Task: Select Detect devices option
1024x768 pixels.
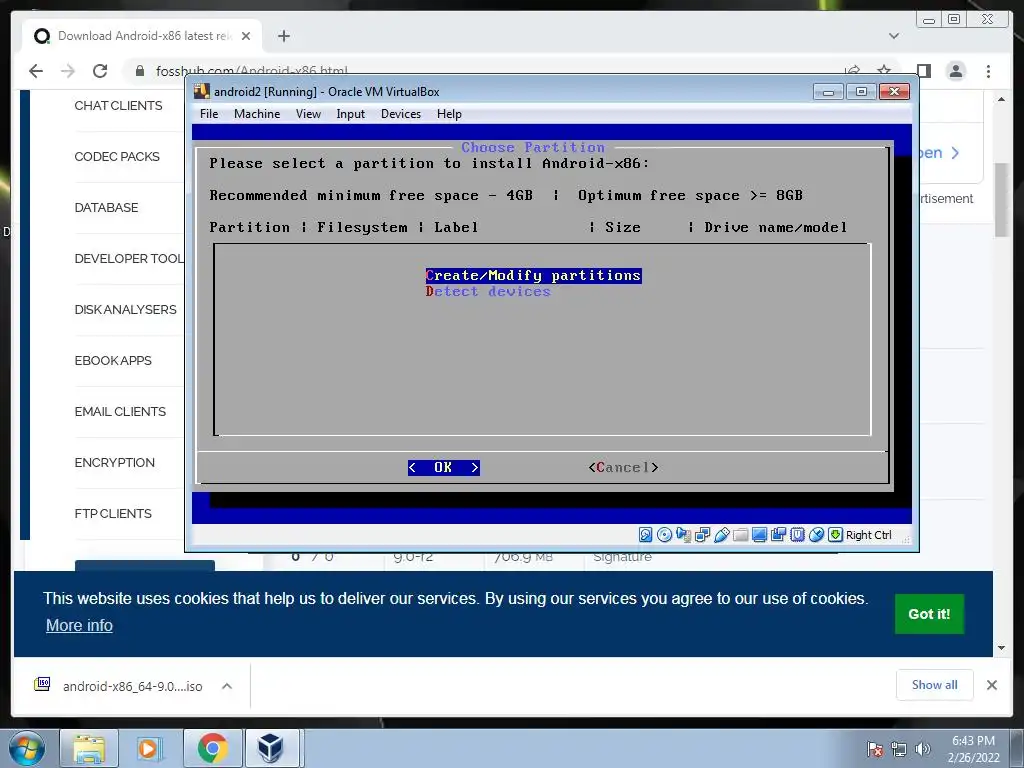Action: tap(488, 292)
